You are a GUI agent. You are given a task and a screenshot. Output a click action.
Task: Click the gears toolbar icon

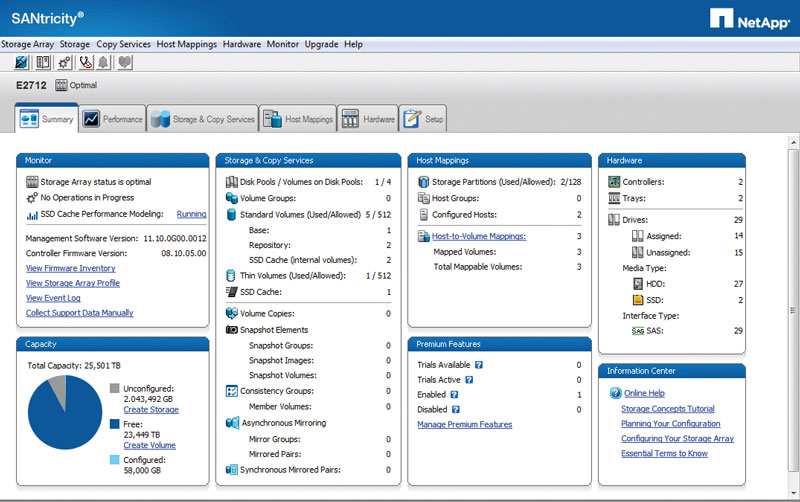pyautogui.click(x=65, y=62)
